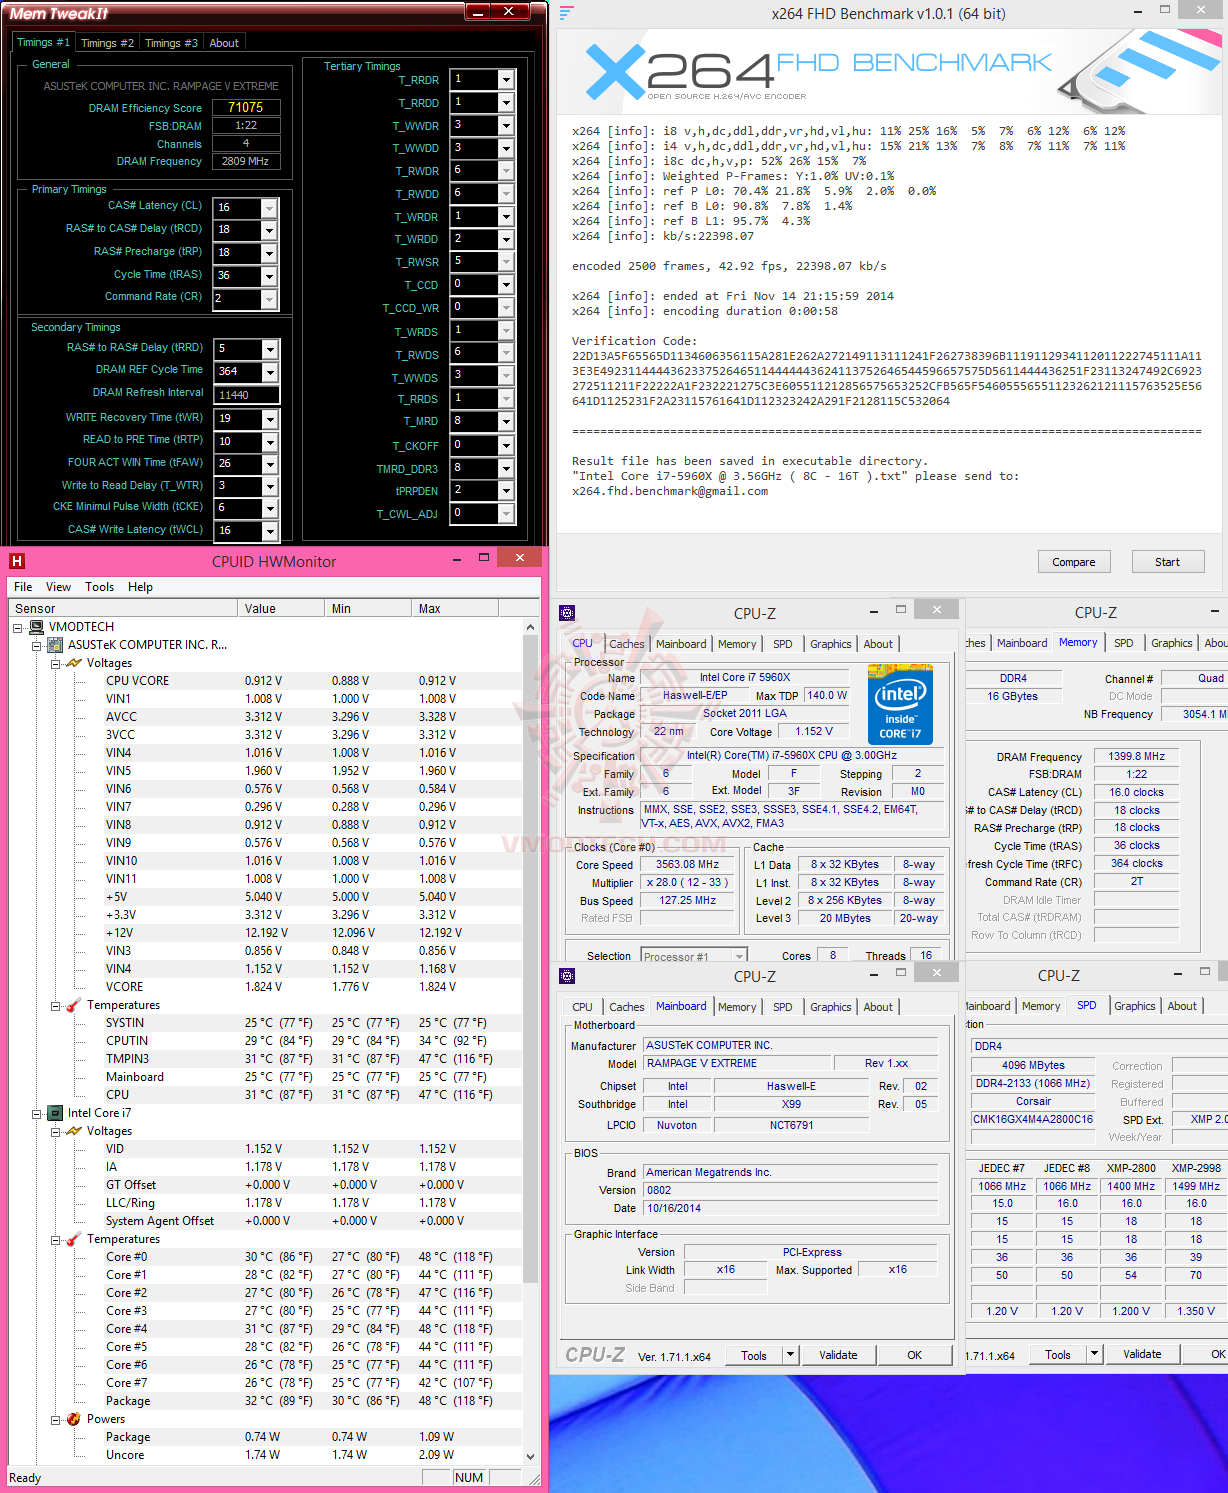Collapse the ASUSTeK COMPUTER INC. node
The image size is (1228, 1493).
coord(37,645)
